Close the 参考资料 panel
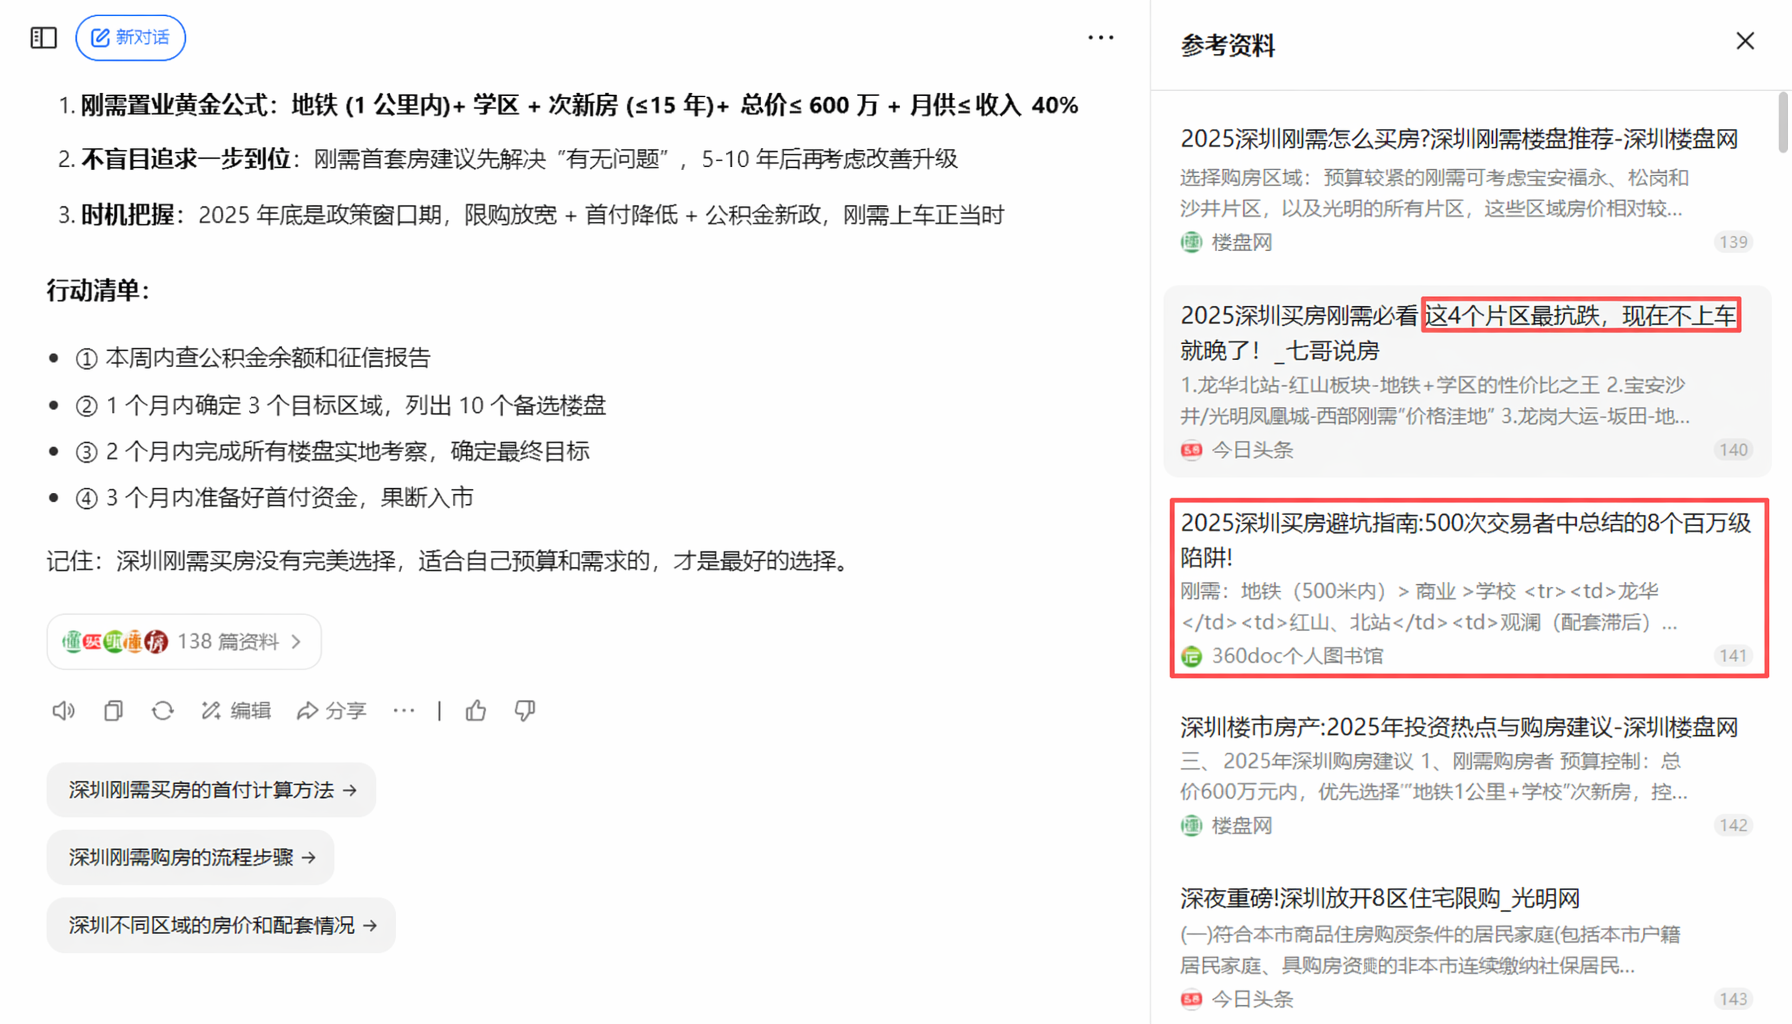The width and height of the screenshot is (1792, 1024). [1745, 41]
